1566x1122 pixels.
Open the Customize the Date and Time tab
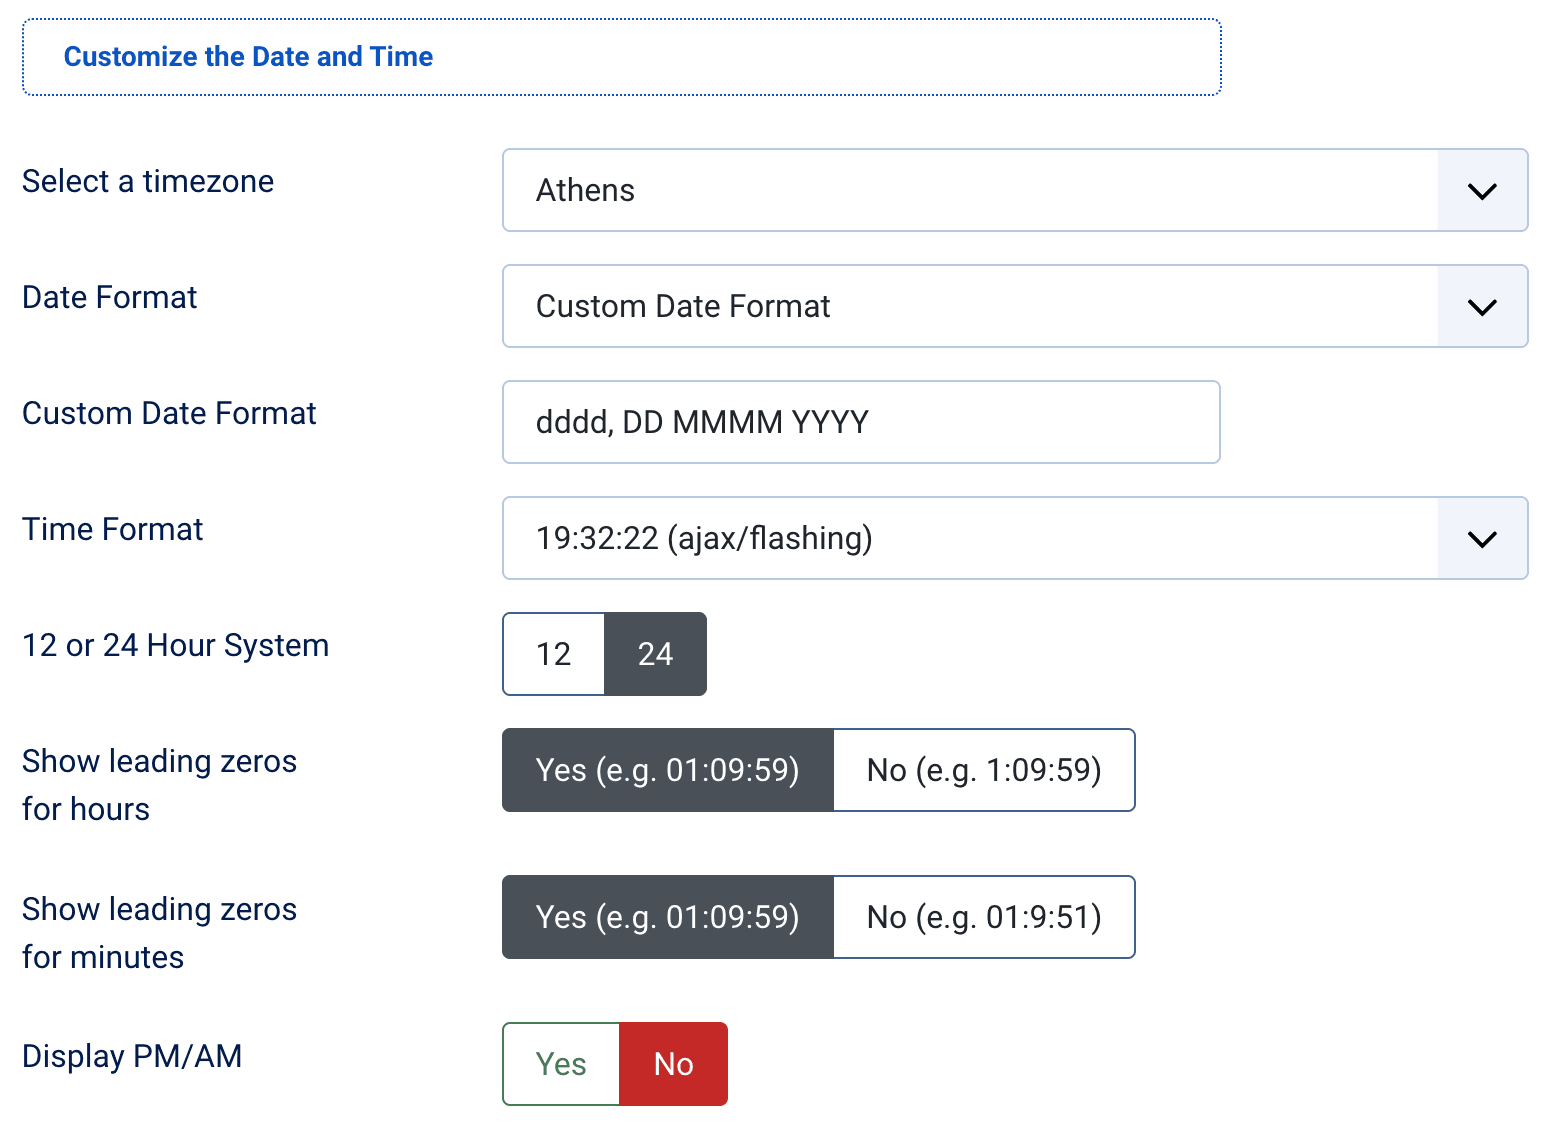[x=248, y=57]
